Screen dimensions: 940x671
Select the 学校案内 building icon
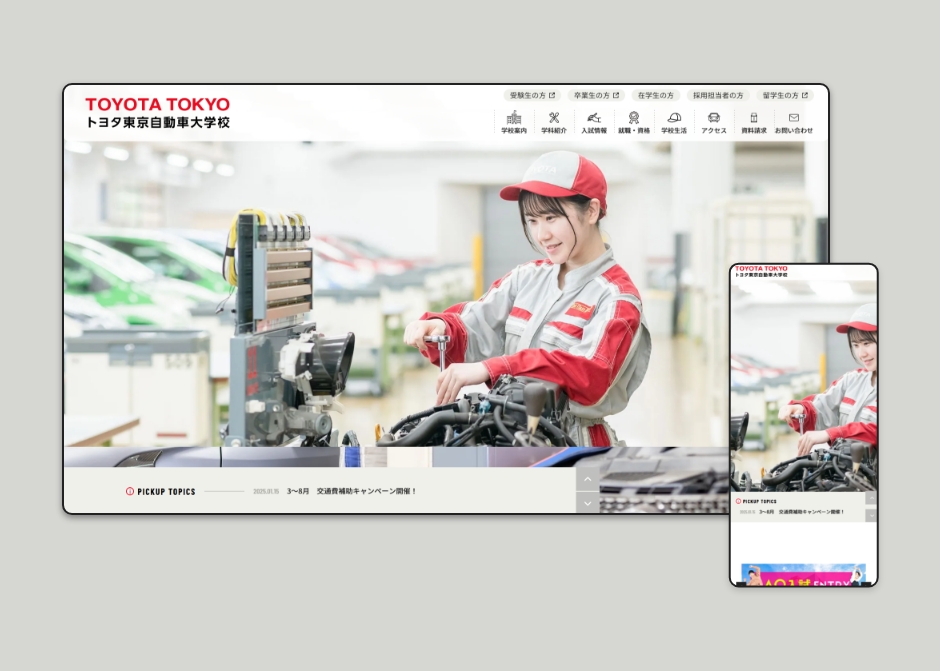tap(513, 120)
